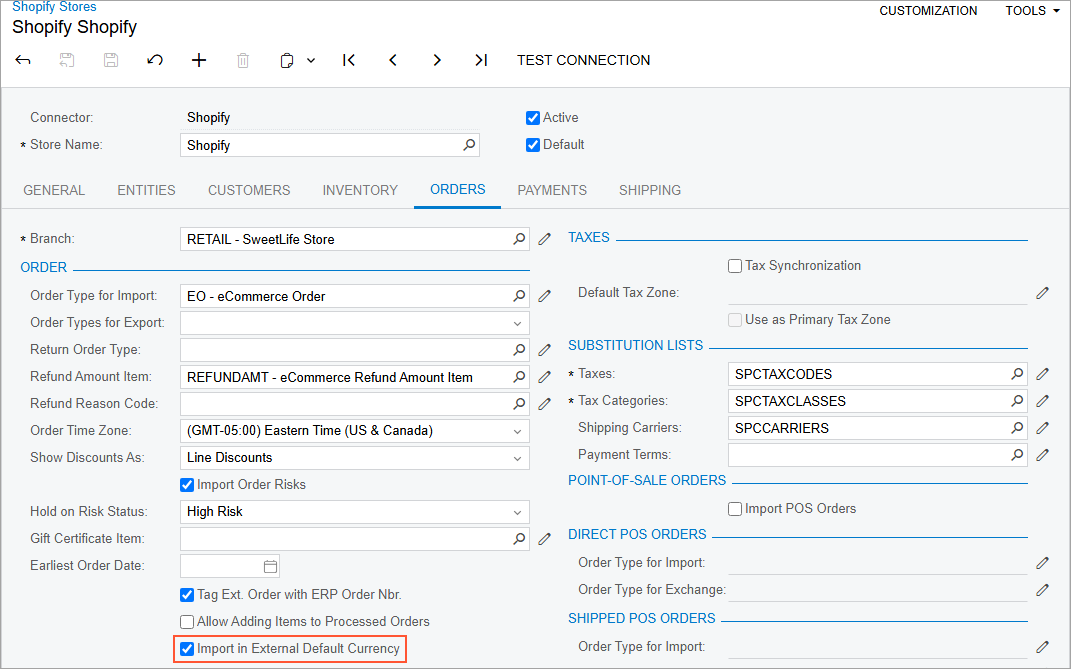Viewport: 1071px width, 669px height.
Task: Open Earliest Order Date calendar picker
Action: [270, 566]
